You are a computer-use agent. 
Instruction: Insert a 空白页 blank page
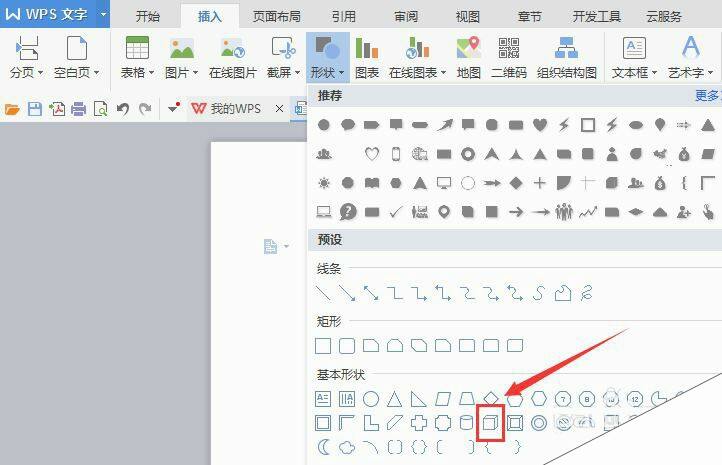click(x=76, y=48)
